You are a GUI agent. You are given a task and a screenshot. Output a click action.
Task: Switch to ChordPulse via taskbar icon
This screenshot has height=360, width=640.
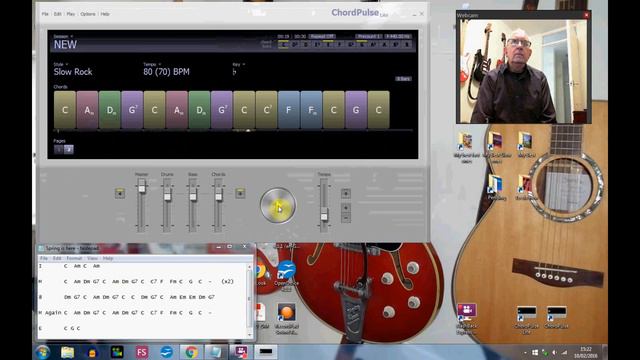pyautogui.click(x=266, y=352)
